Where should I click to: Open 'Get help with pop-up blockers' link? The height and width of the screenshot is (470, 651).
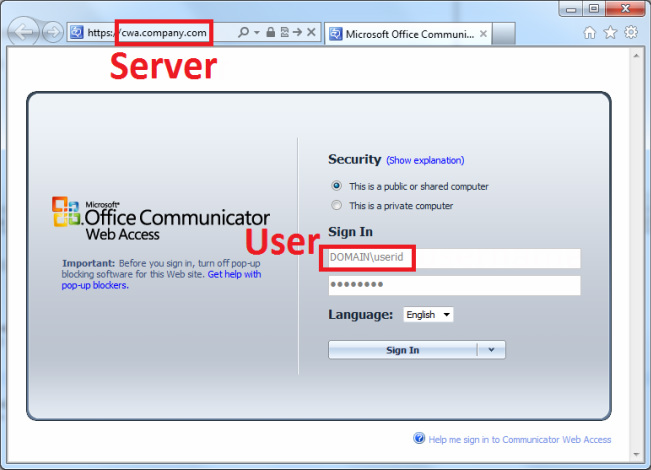[x=162, y=280]
